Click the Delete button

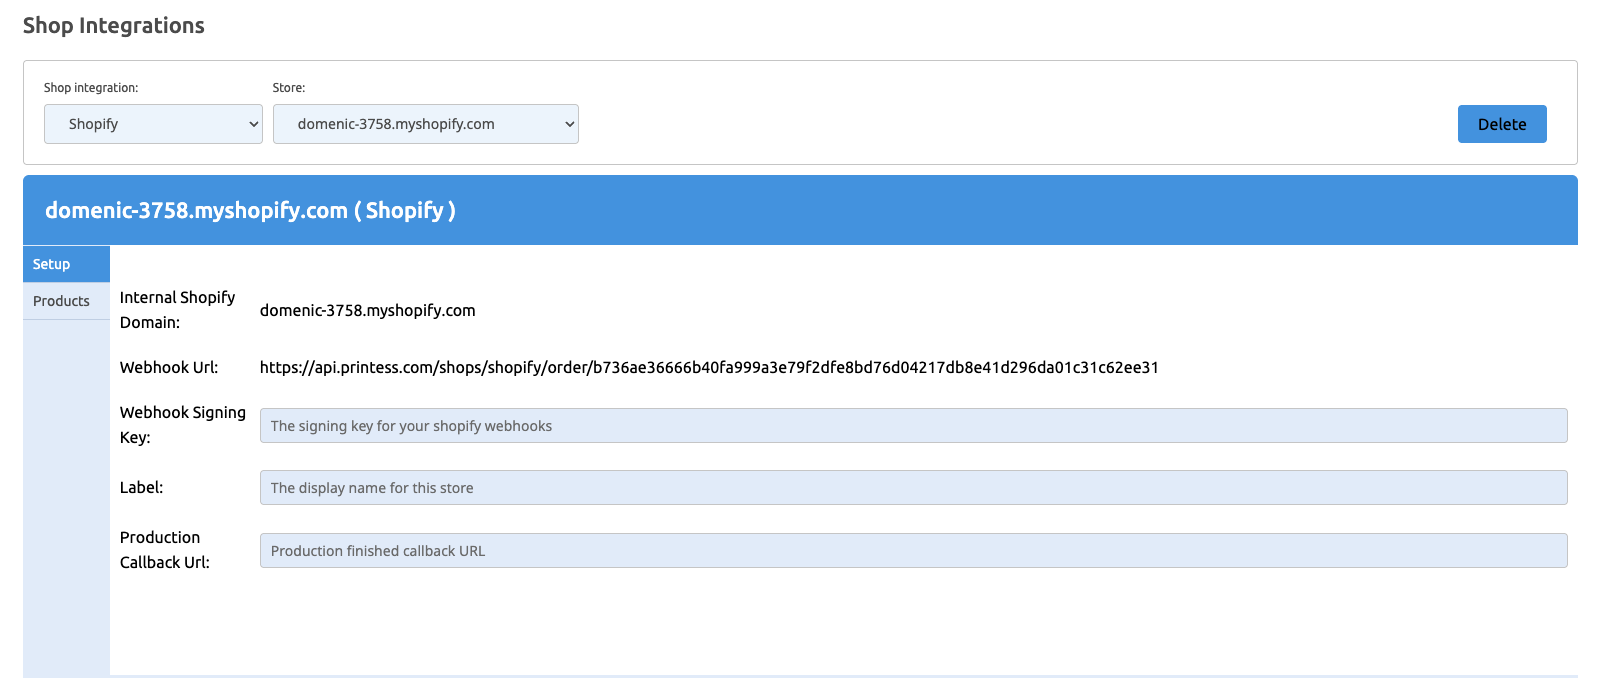1502,124
